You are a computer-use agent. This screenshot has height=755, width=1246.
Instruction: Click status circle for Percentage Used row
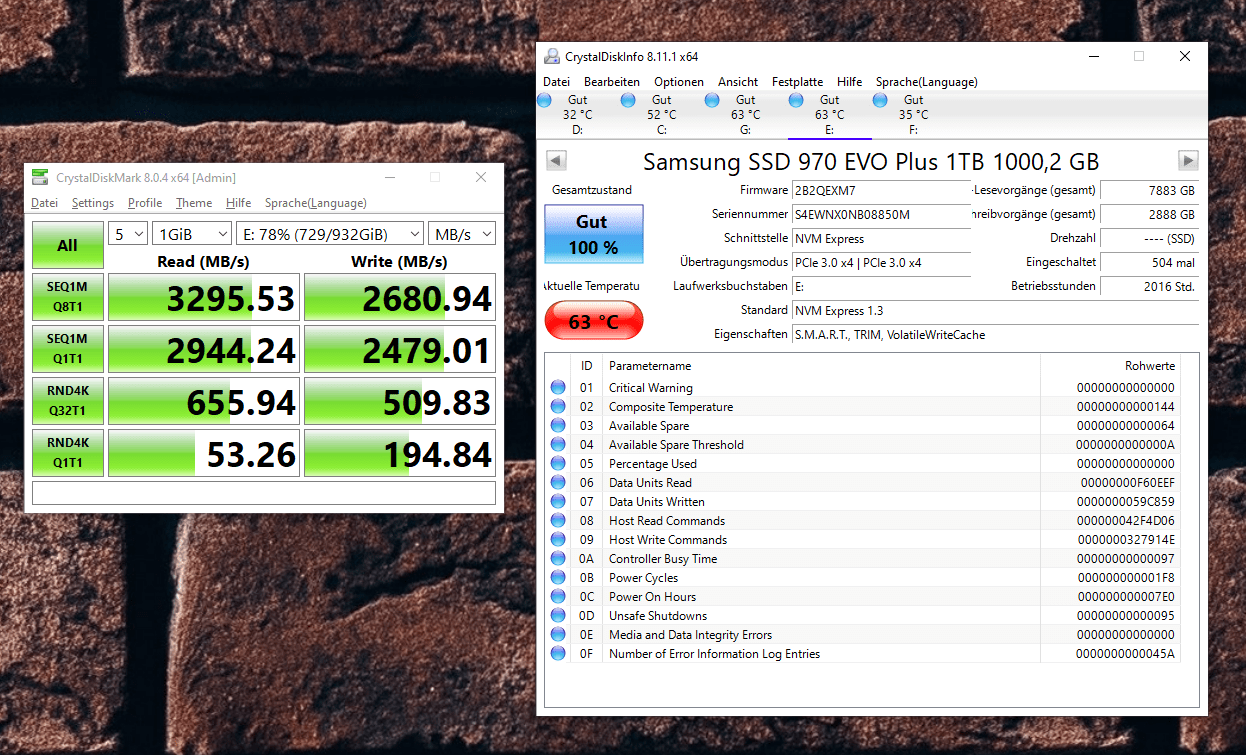[558, 463]
